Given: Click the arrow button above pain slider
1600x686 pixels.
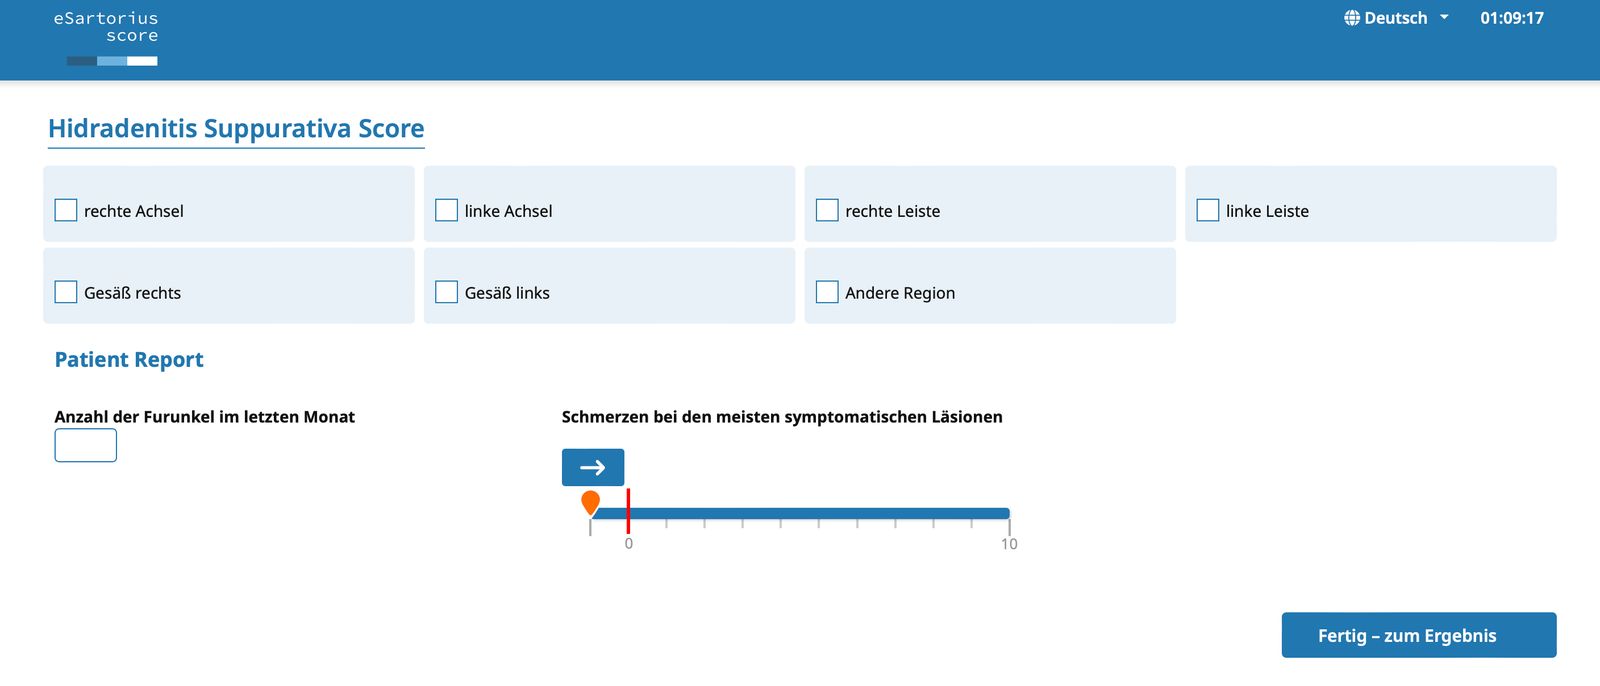Looking at the screenshot, I should tap(593, 467).
